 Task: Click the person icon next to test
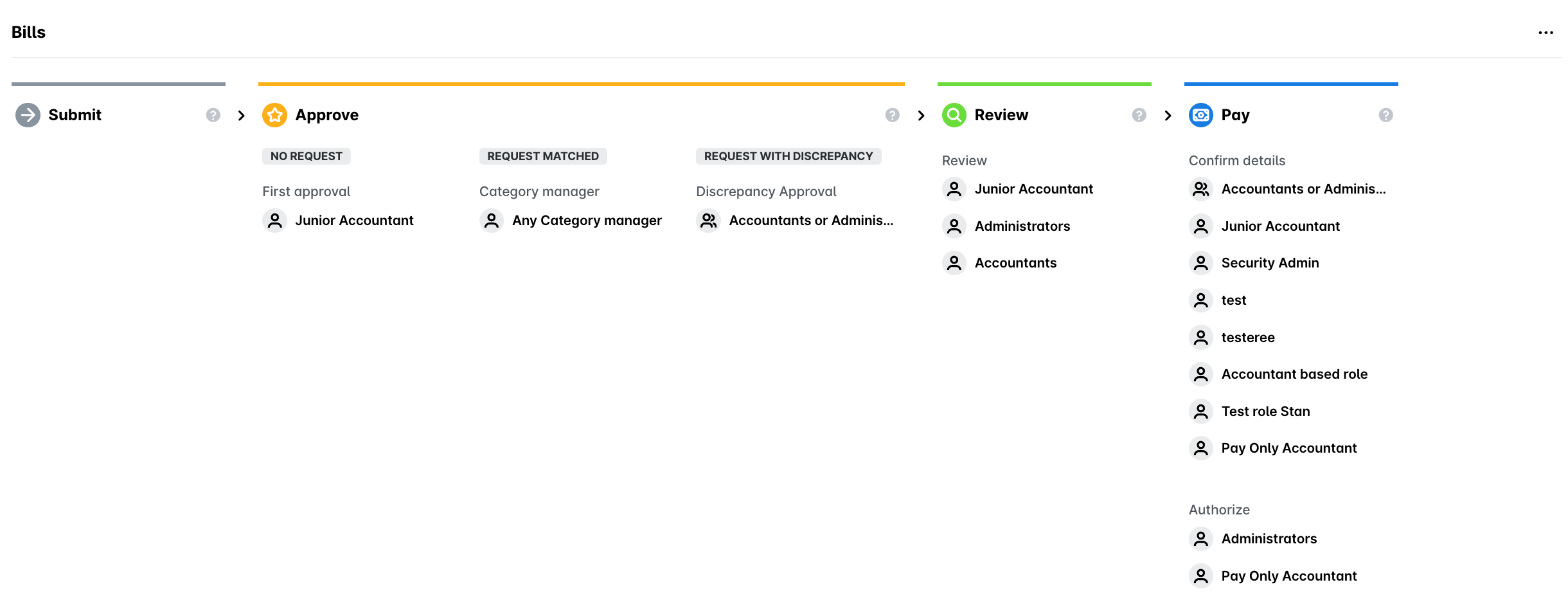(1201, 300)
